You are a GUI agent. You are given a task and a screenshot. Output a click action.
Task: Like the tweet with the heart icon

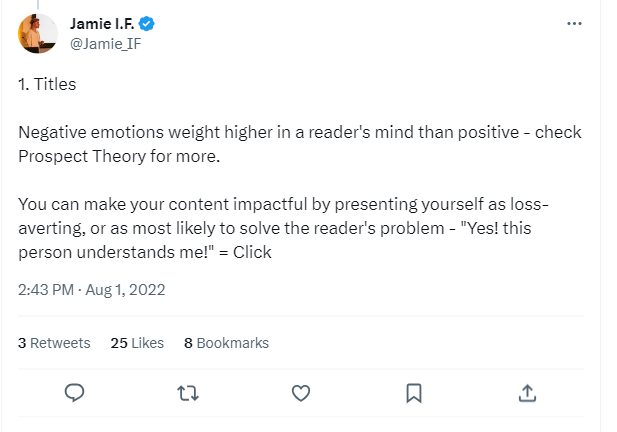point(301,393)
